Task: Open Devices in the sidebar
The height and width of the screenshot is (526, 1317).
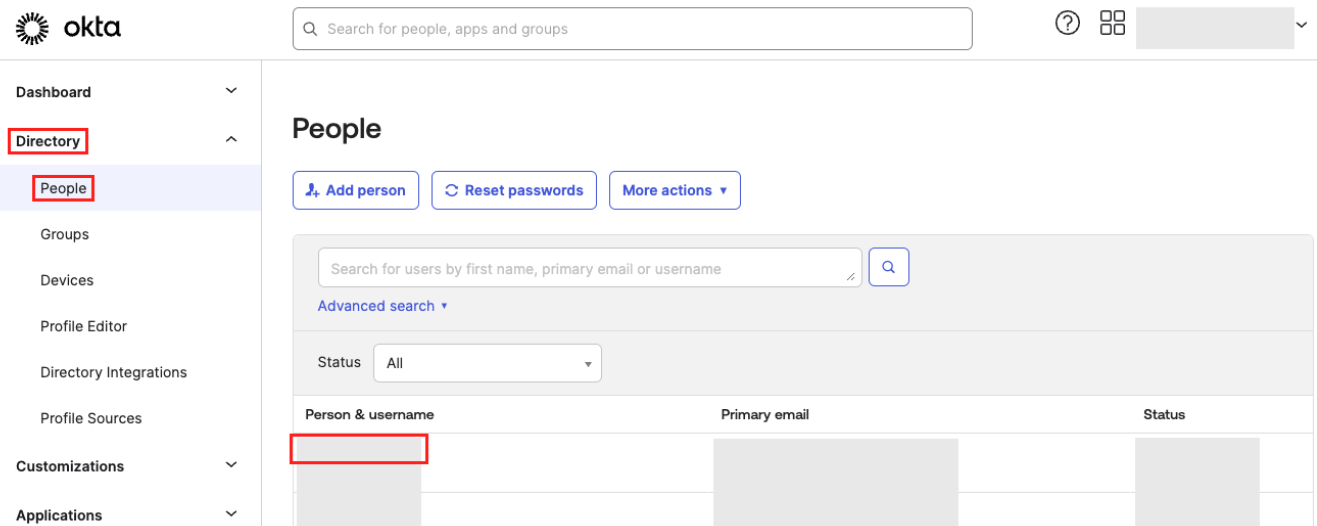Action: (x=67, y=280)
